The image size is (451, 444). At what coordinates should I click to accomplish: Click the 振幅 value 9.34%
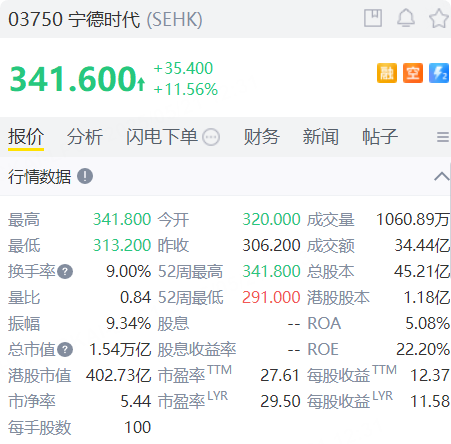129,324
